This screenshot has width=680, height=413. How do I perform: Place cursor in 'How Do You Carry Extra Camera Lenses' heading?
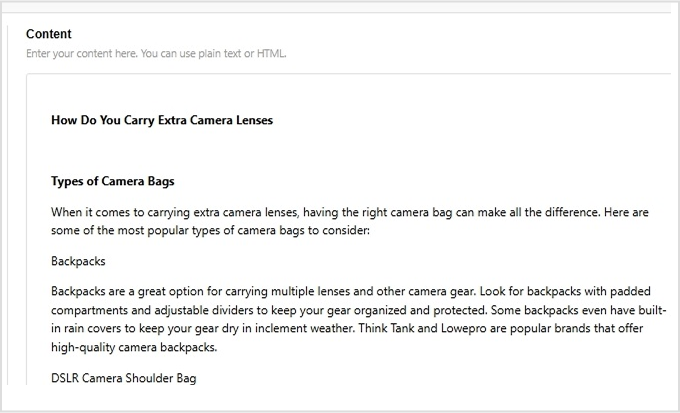click(x=162, y=120)
